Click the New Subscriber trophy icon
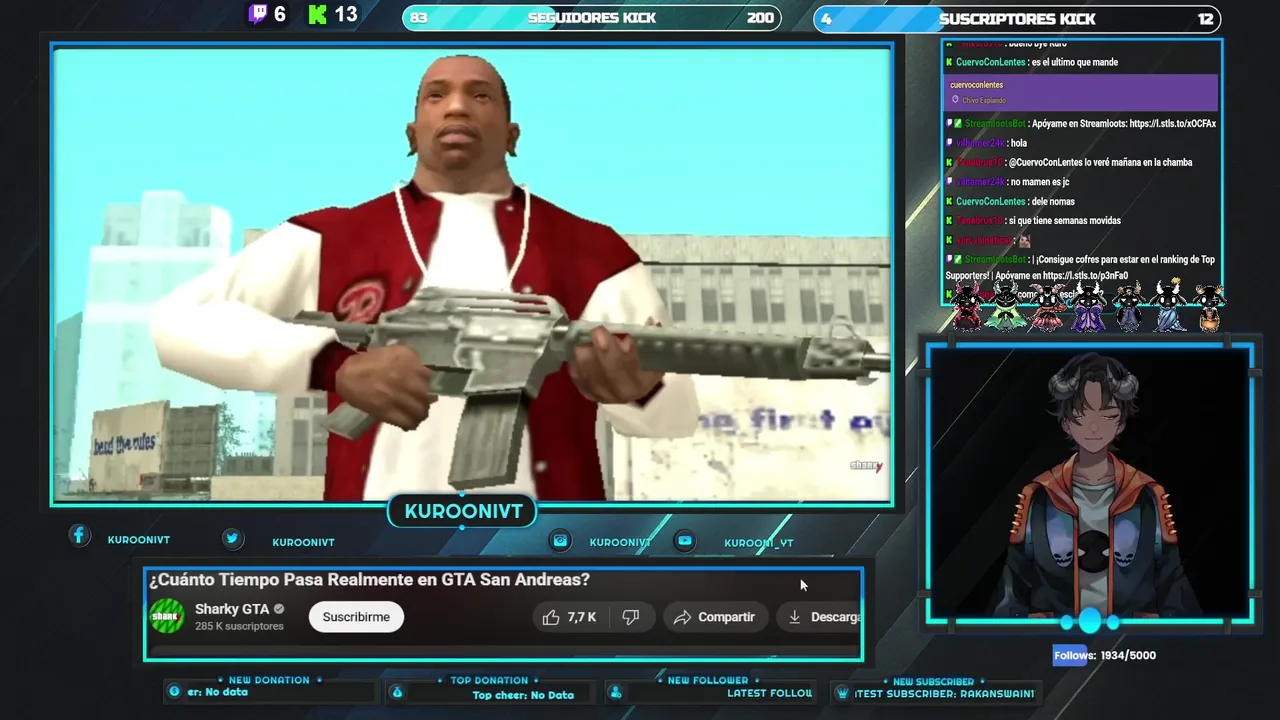1280x720 pixels. point(842,693)
